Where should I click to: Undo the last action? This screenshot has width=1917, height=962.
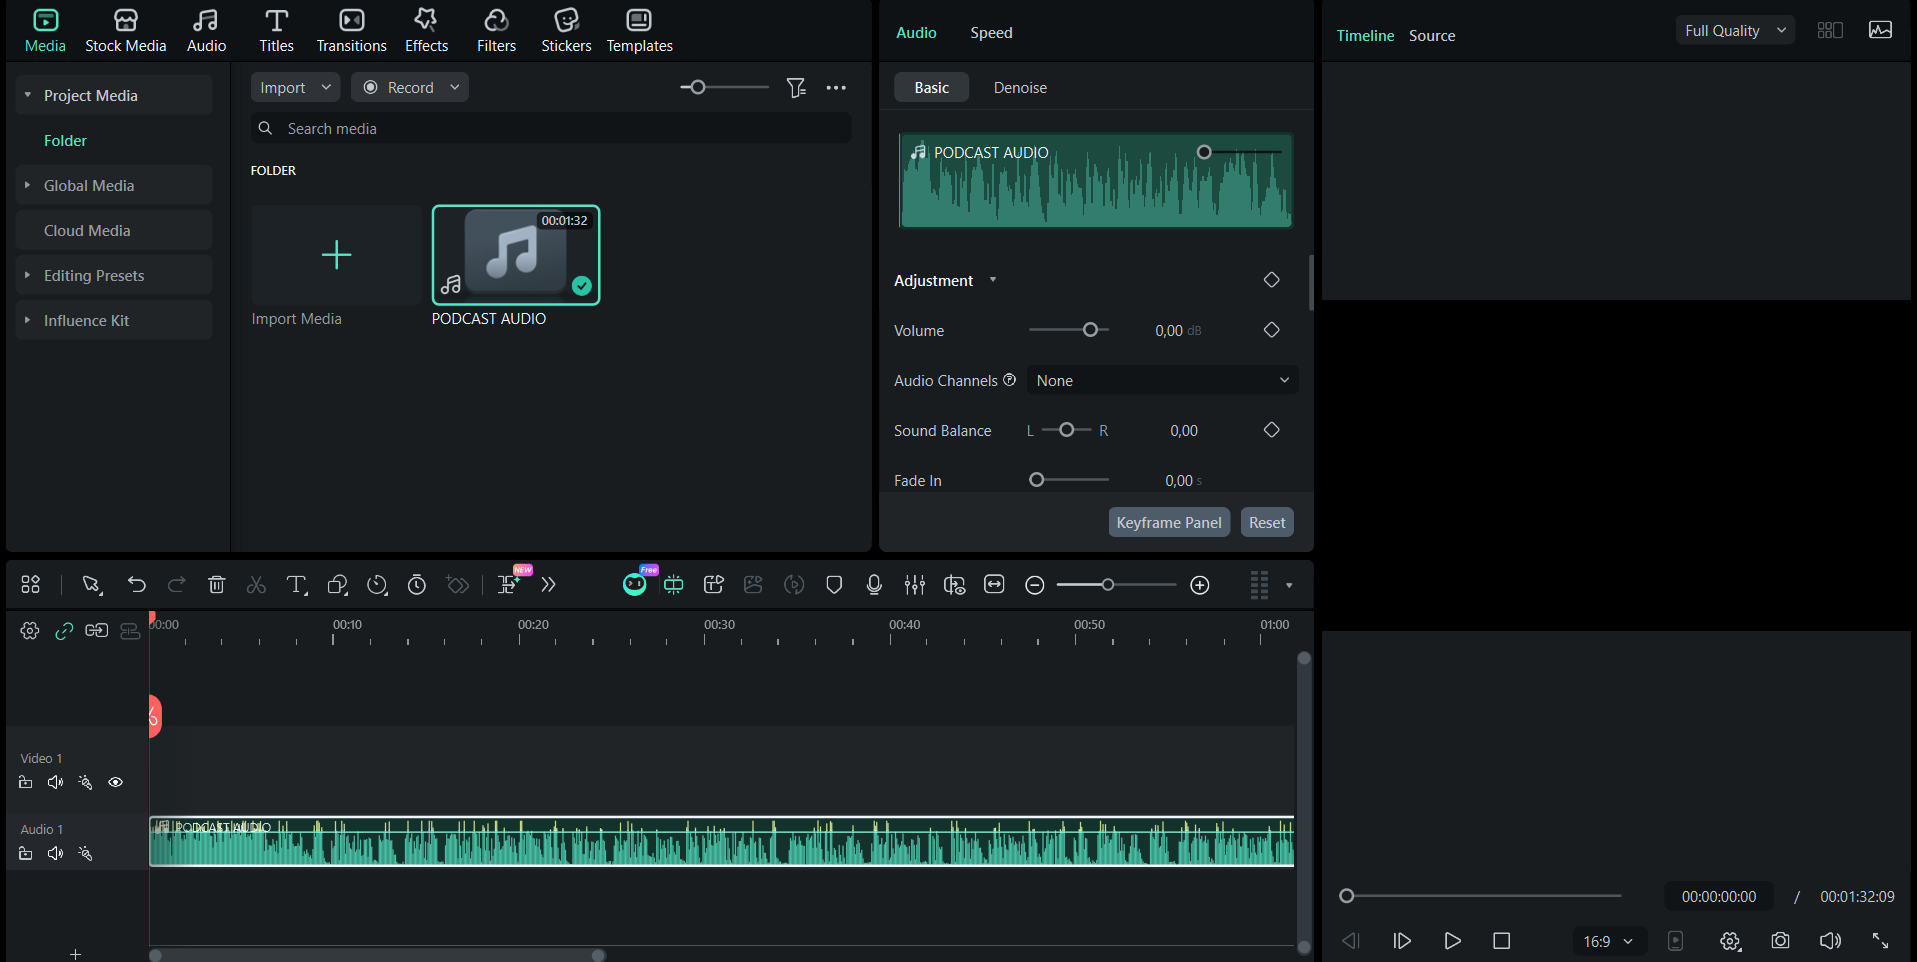pos(137,585)
